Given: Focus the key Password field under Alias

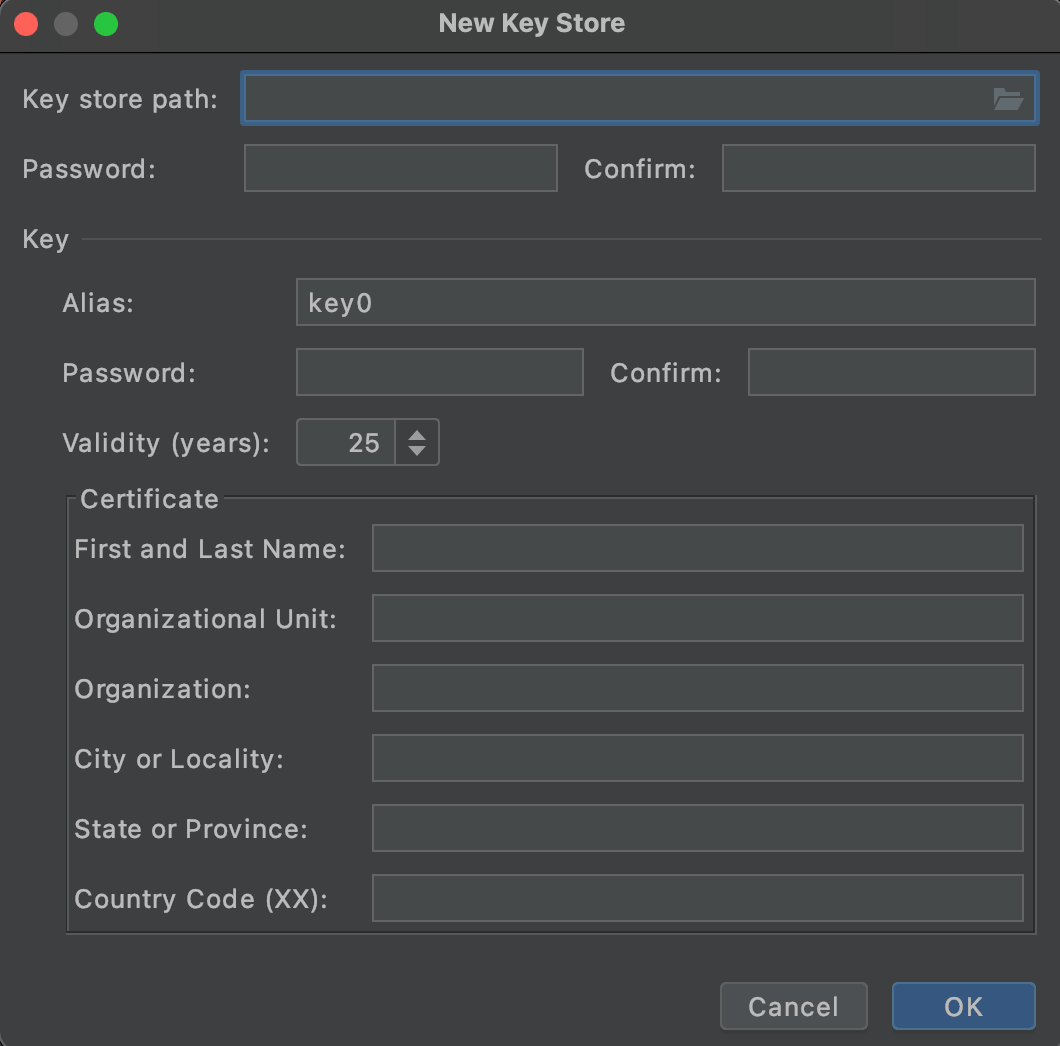Looking at the screenshot, I should pos(439,373).
